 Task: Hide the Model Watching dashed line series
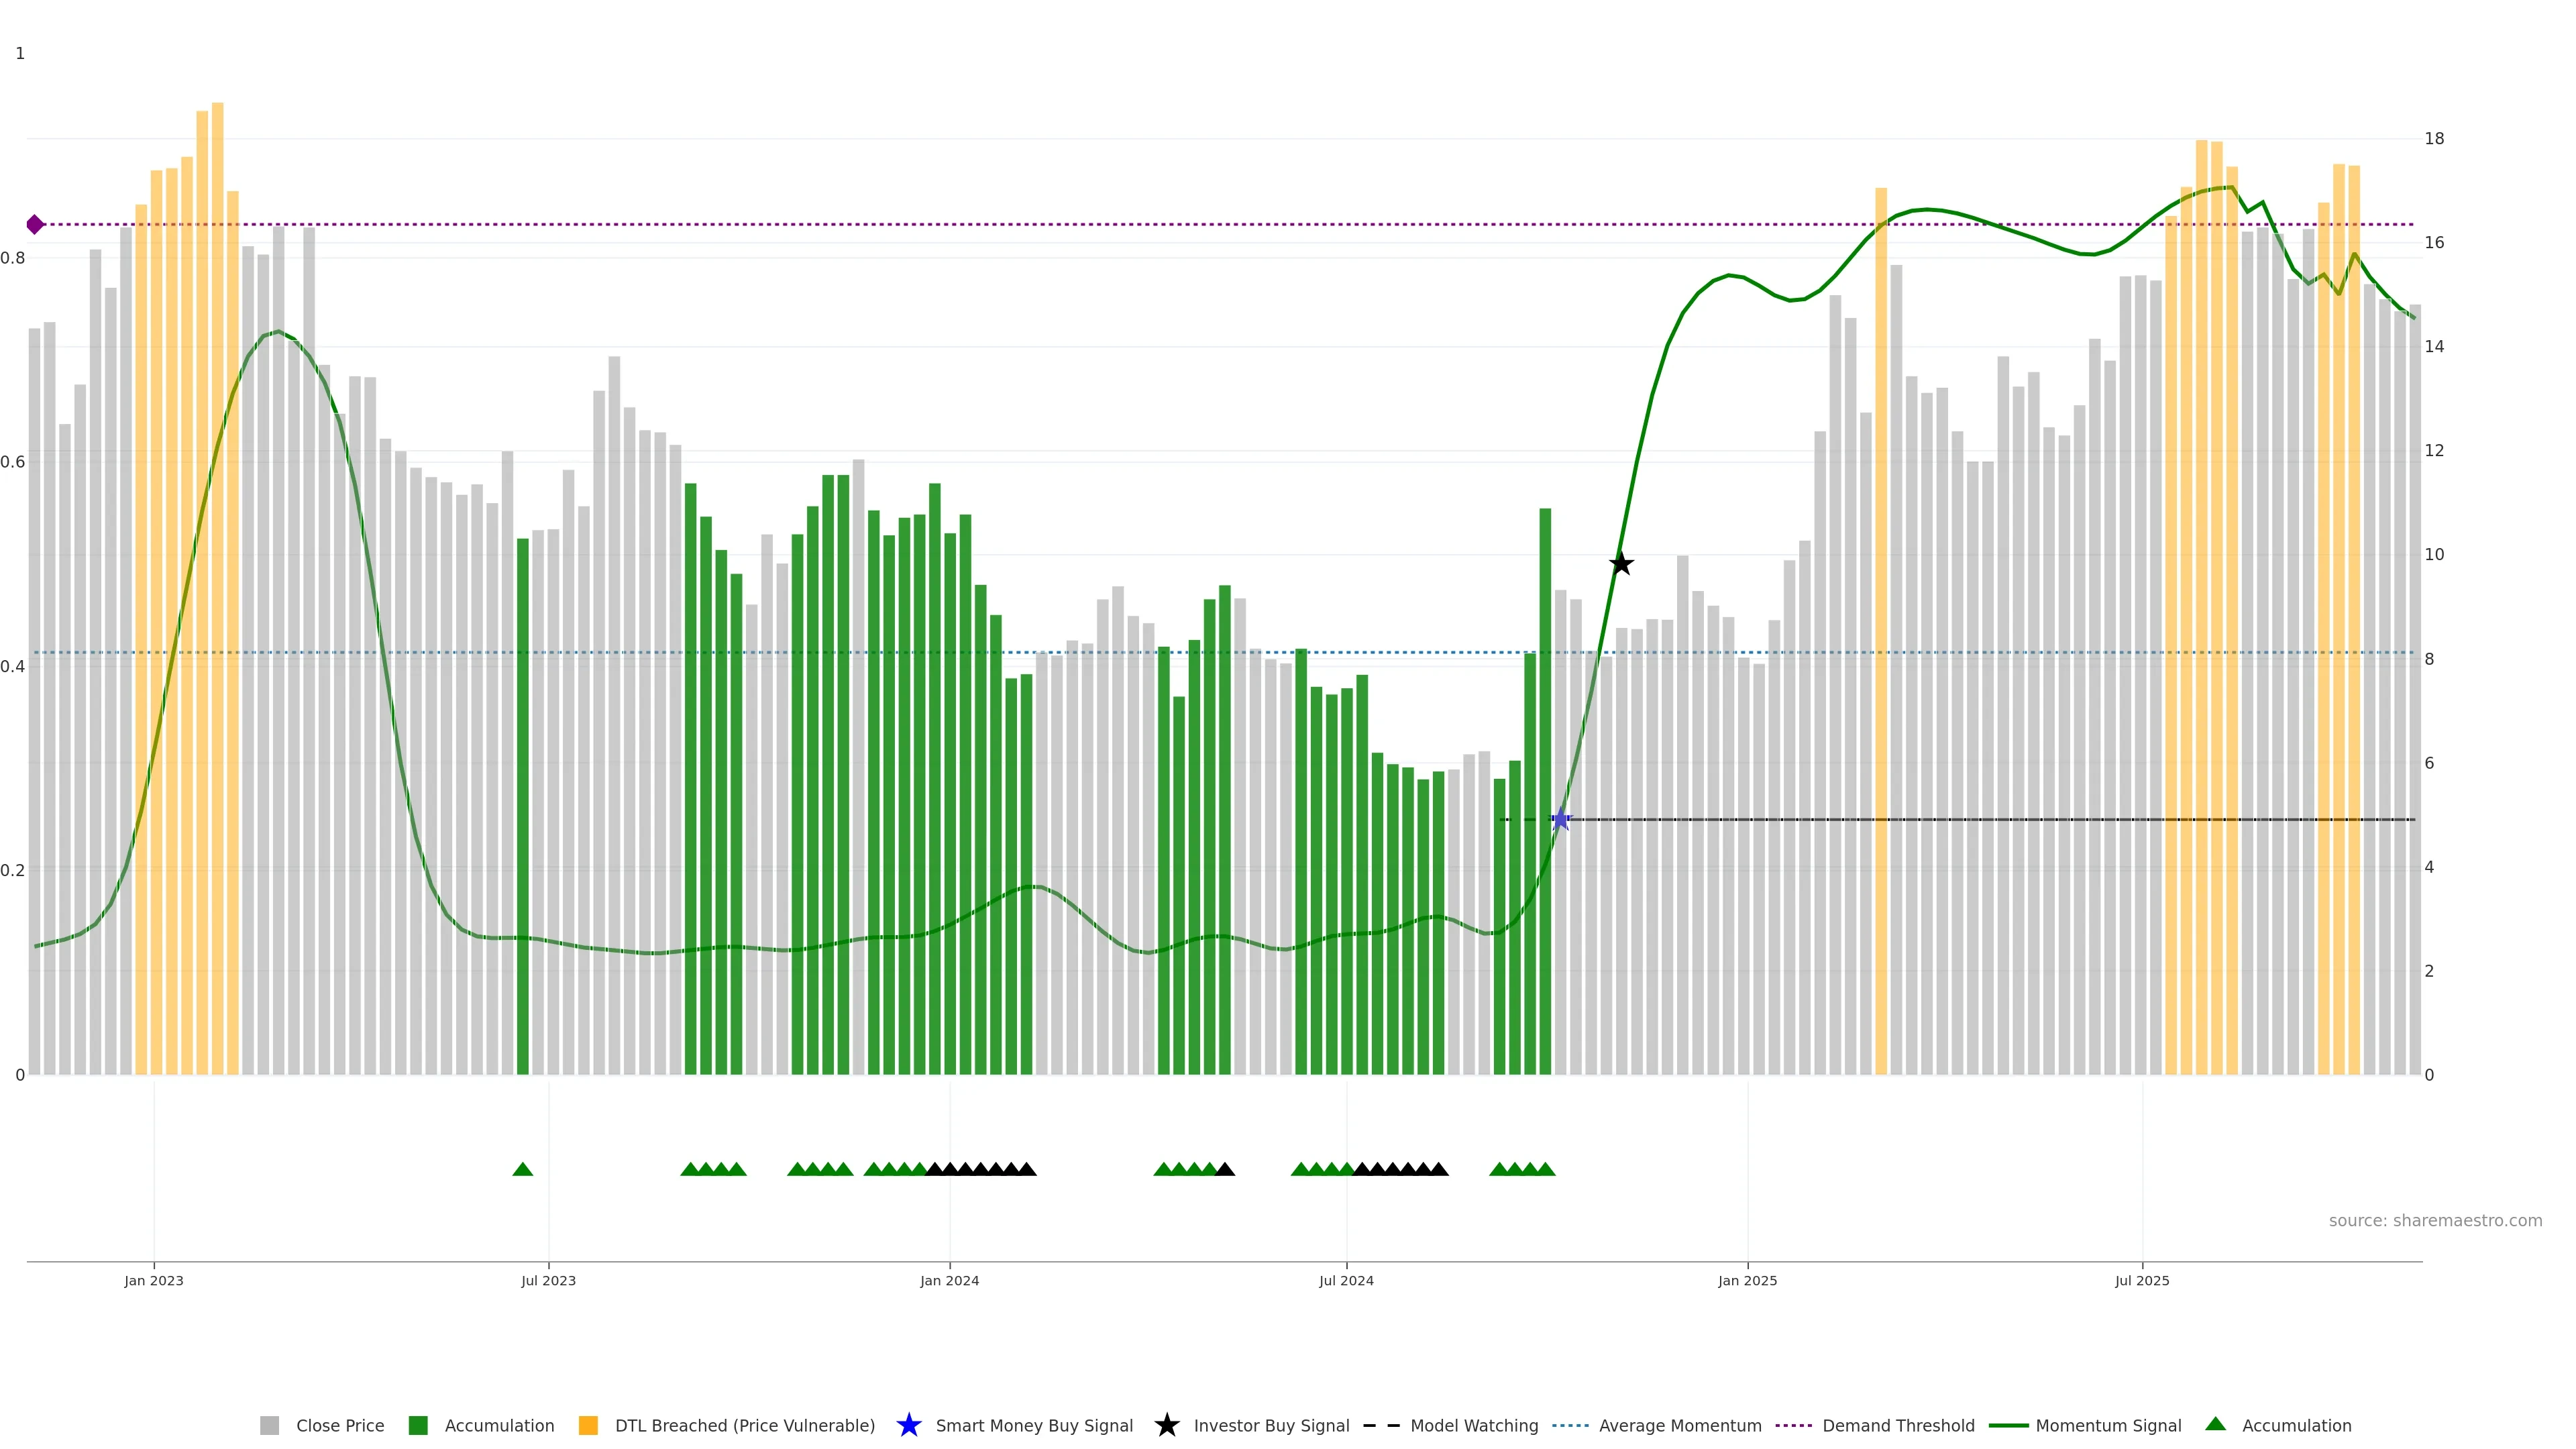pyautogui.click(x=1473, y=1425)
